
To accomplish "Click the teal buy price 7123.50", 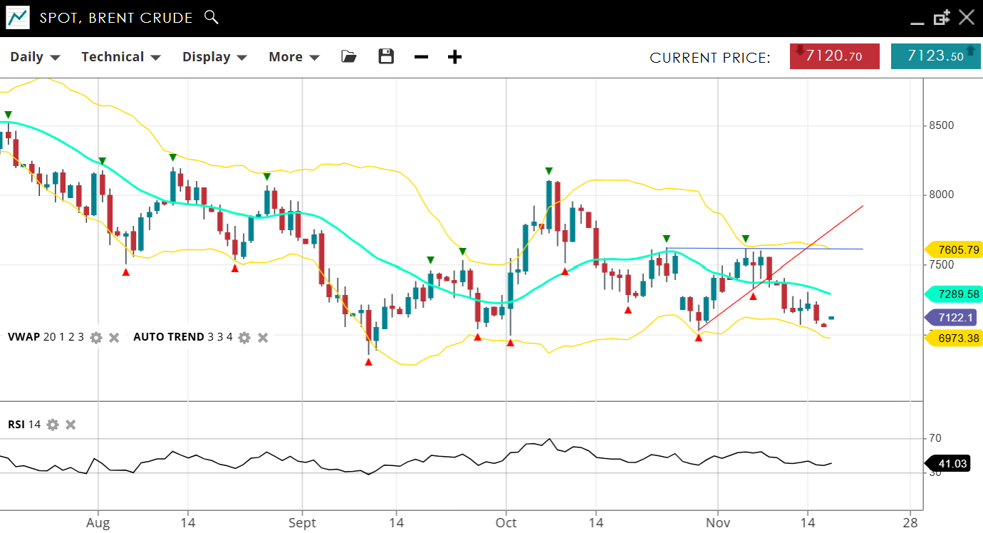I will [935, 57].
